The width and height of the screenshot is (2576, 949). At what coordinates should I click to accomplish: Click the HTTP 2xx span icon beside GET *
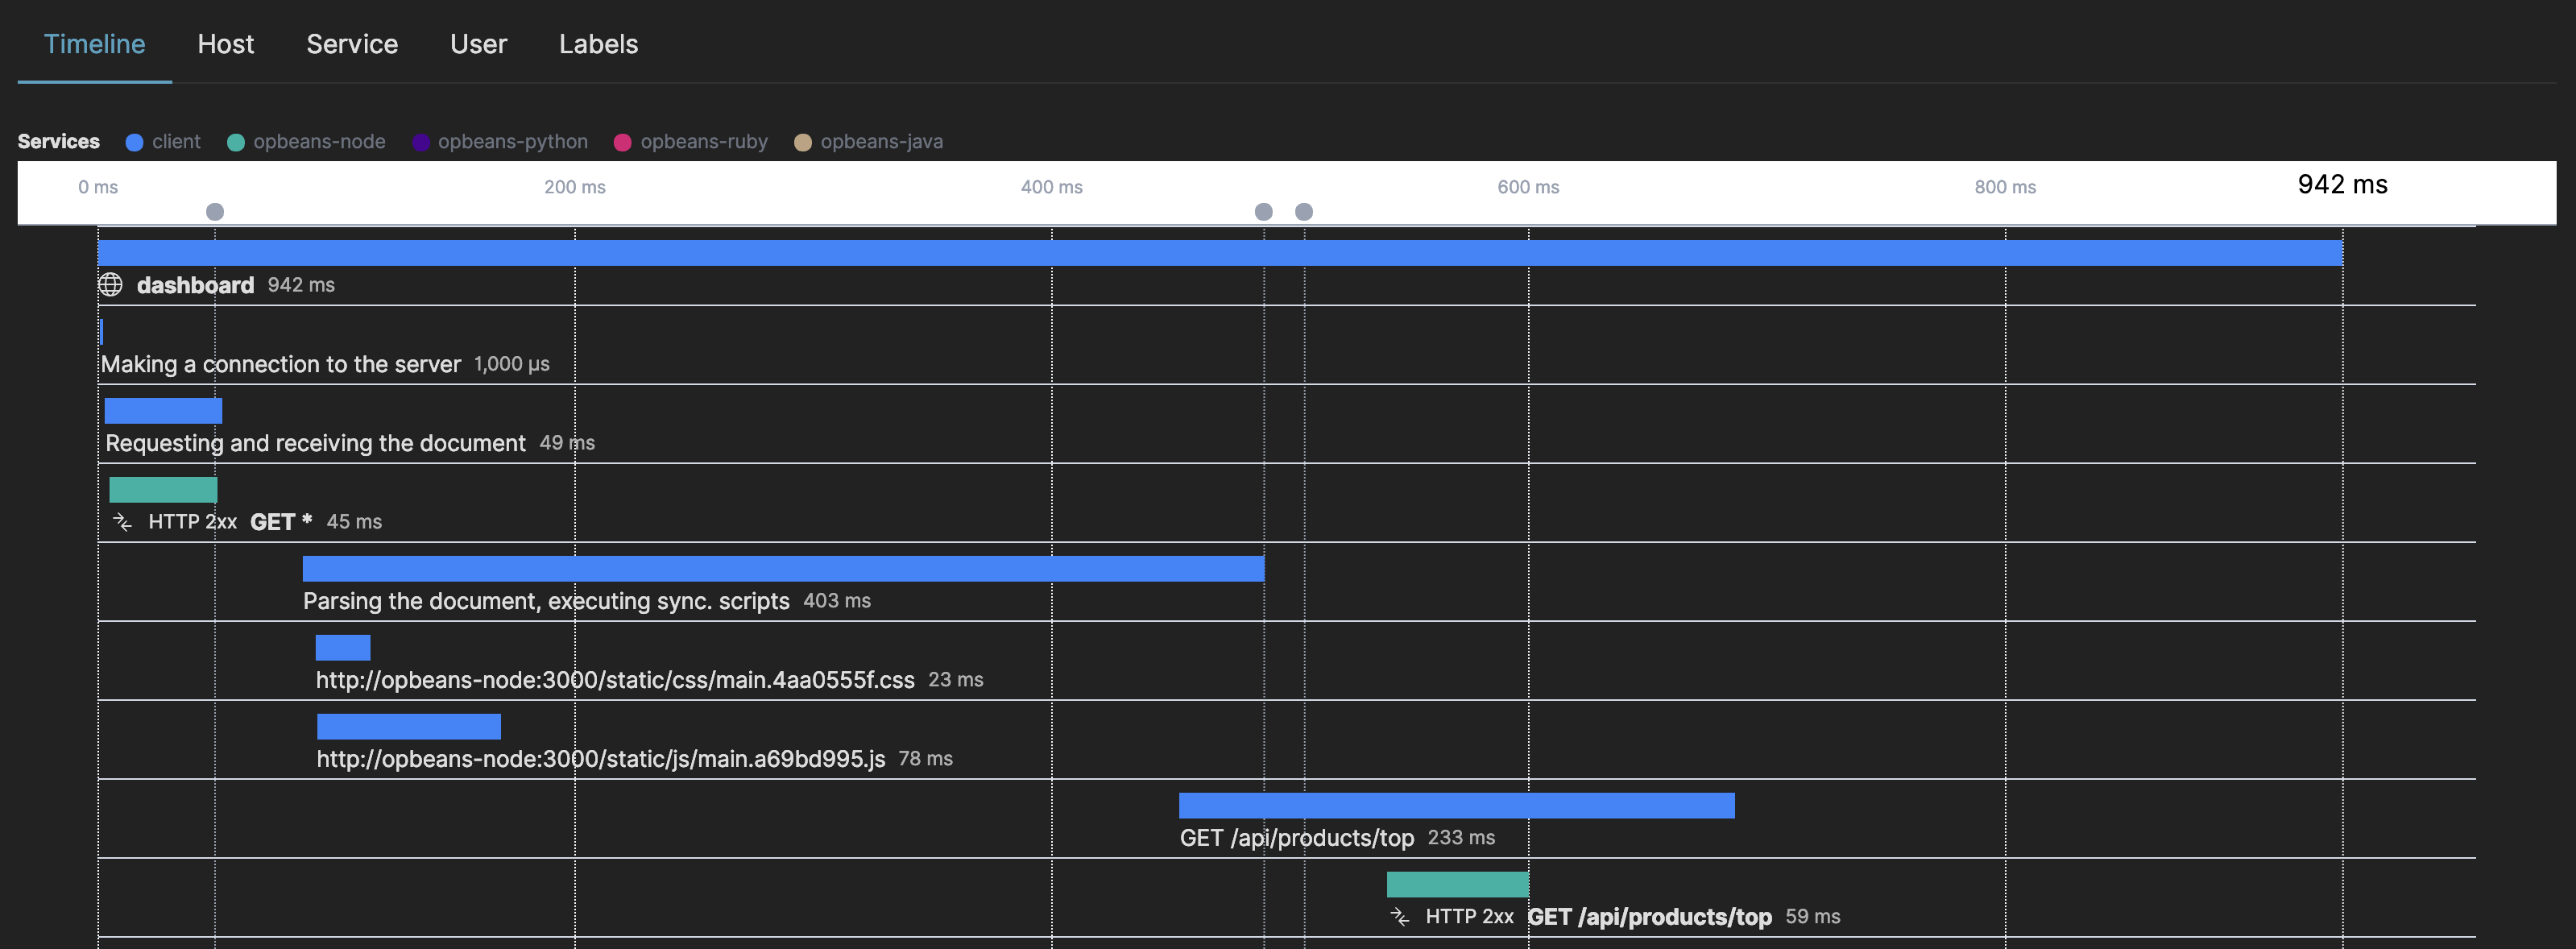click(122, 521)
